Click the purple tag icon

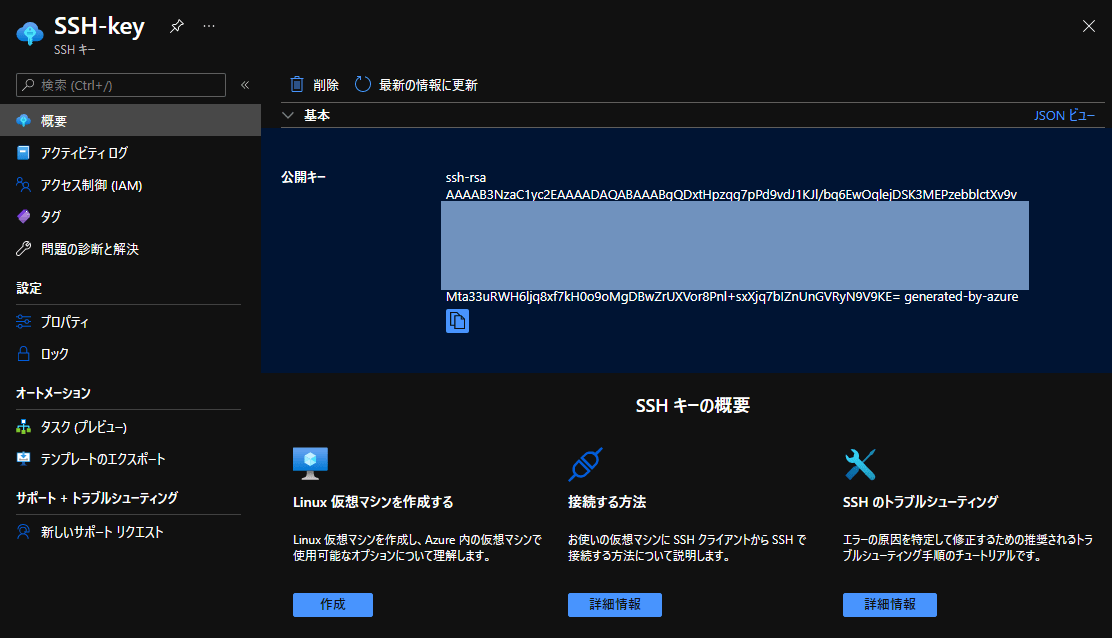pyautogui.click(x=23, y=216)
